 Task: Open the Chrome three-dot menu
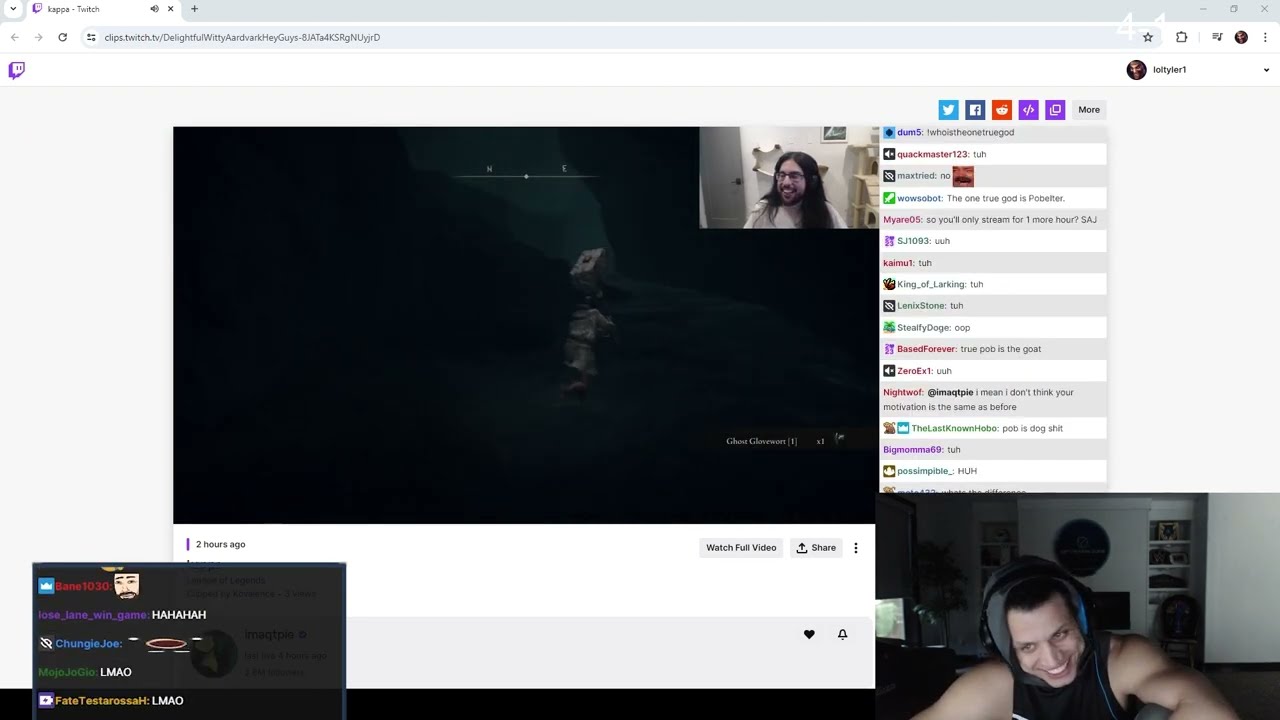(1266, 37)
